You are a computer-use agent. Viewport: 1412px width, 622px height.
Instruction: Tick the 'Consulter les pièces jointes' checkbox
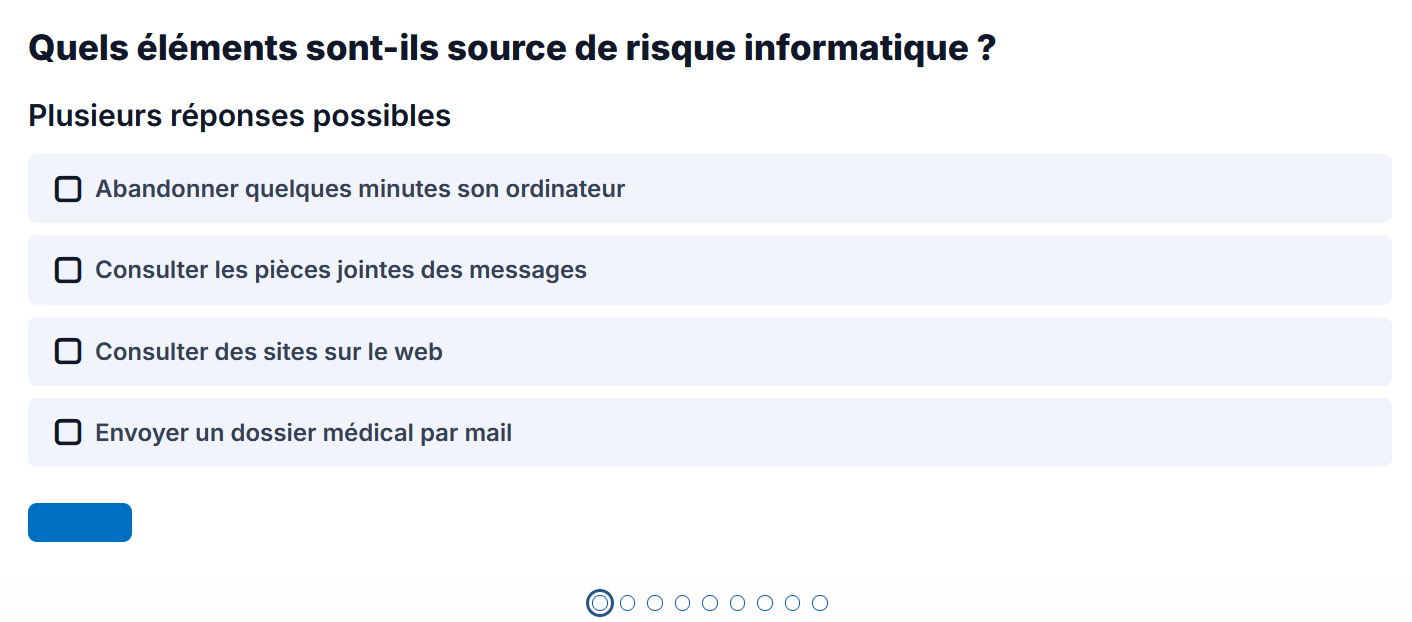[68, 270]
